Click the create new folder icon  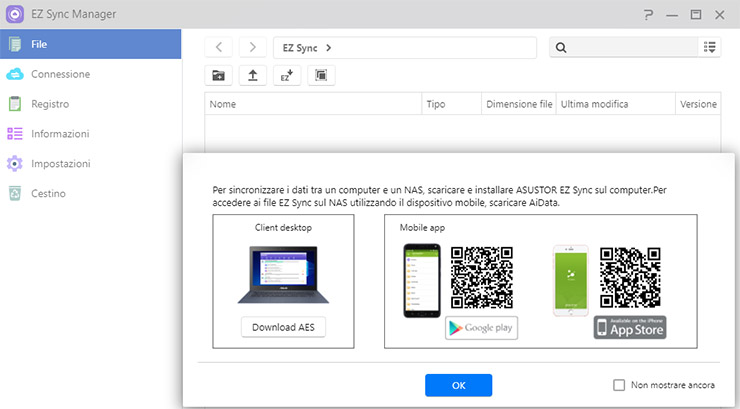[x=219, y=75]
